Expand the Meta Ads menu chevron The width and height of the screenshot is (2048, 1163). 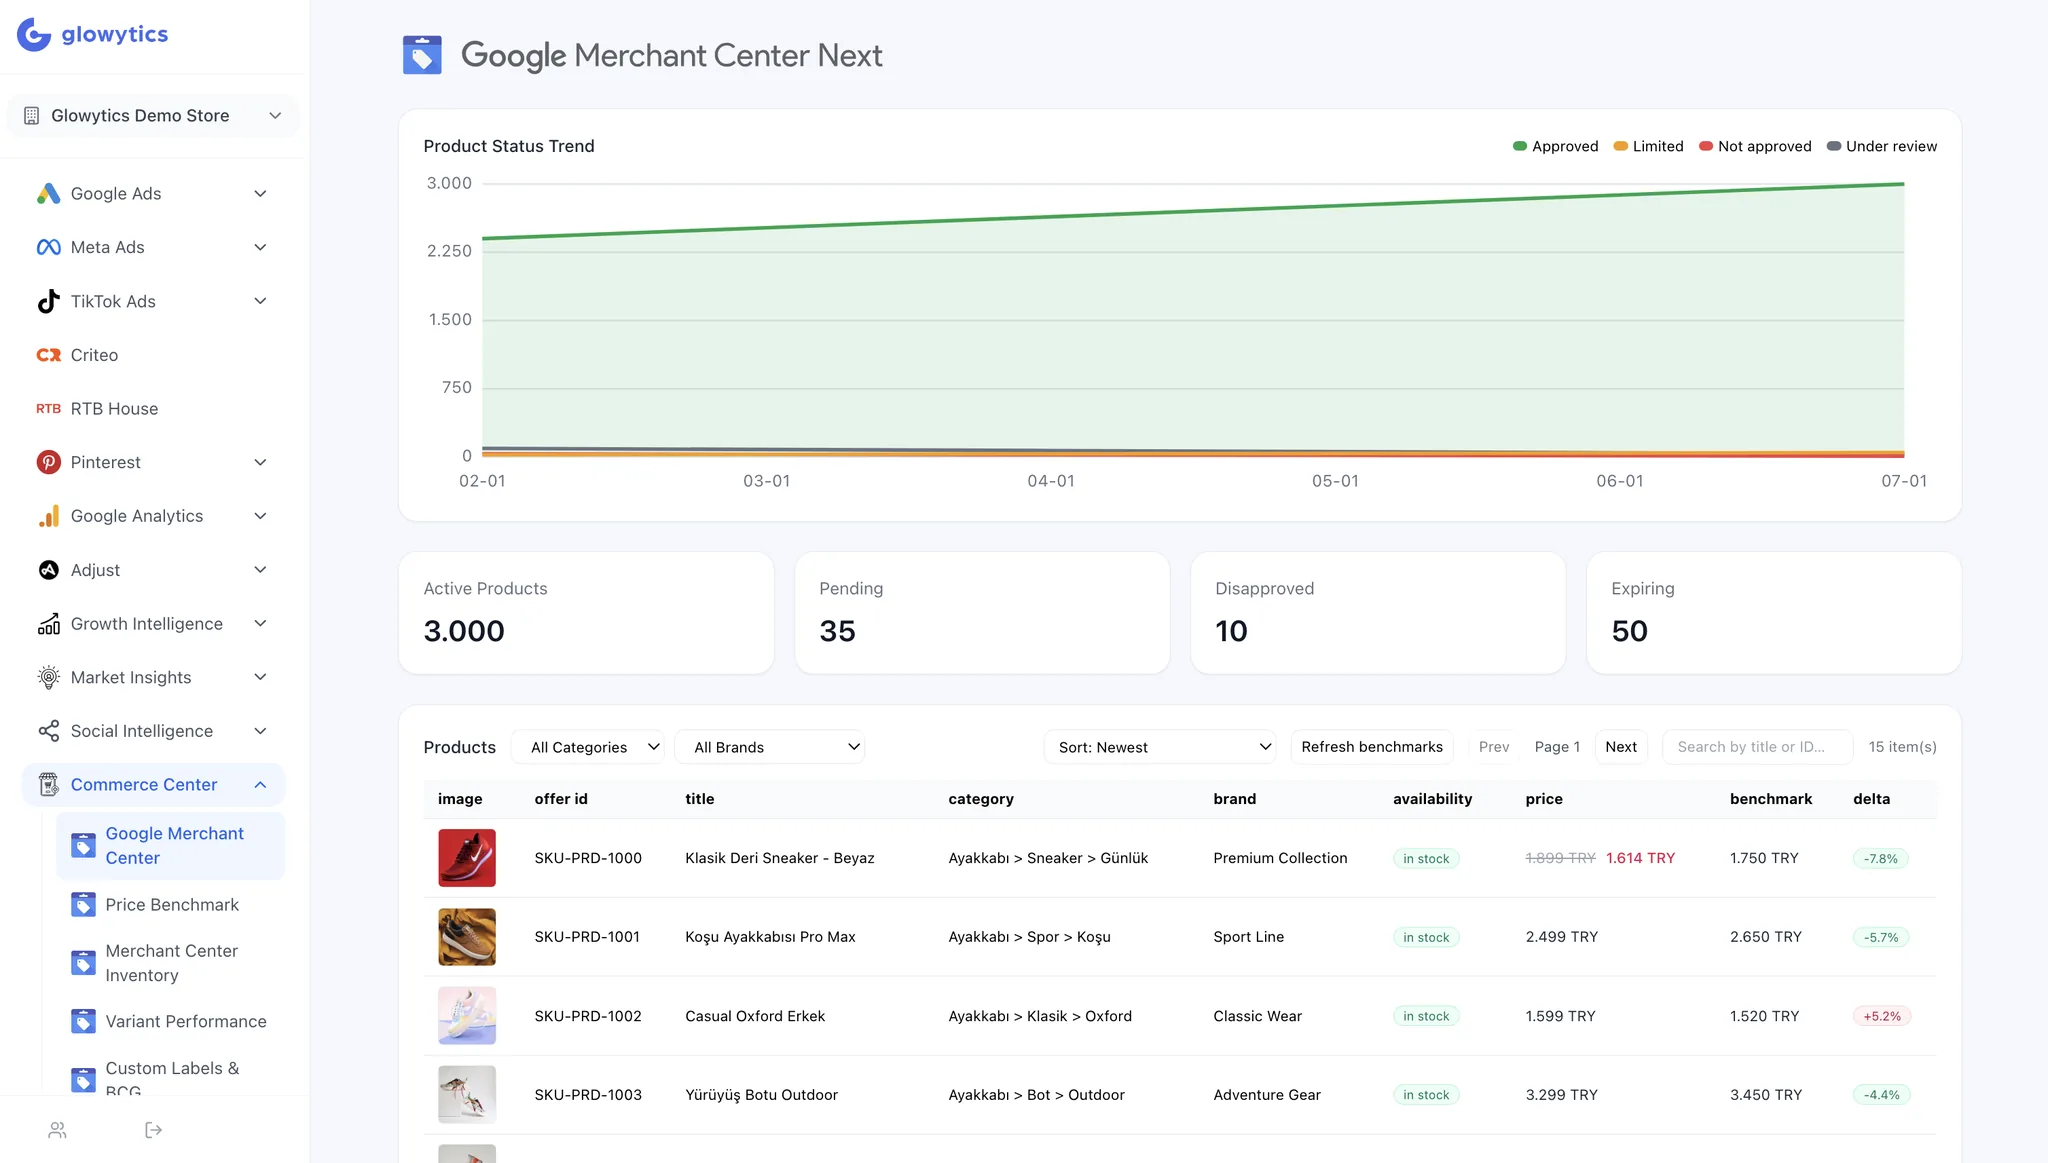click(x=260, y=247)
